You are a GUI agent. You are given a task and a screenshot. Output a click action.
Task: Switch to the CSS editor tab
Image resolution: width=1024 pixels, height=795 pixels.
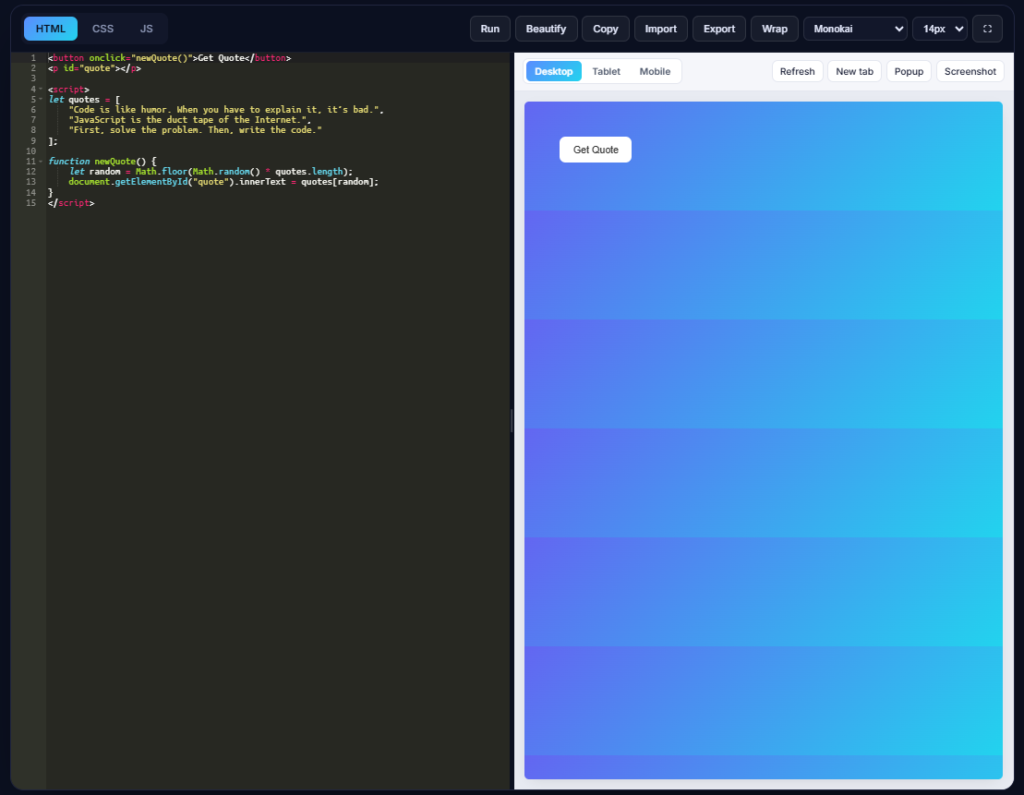pos(103,29)
